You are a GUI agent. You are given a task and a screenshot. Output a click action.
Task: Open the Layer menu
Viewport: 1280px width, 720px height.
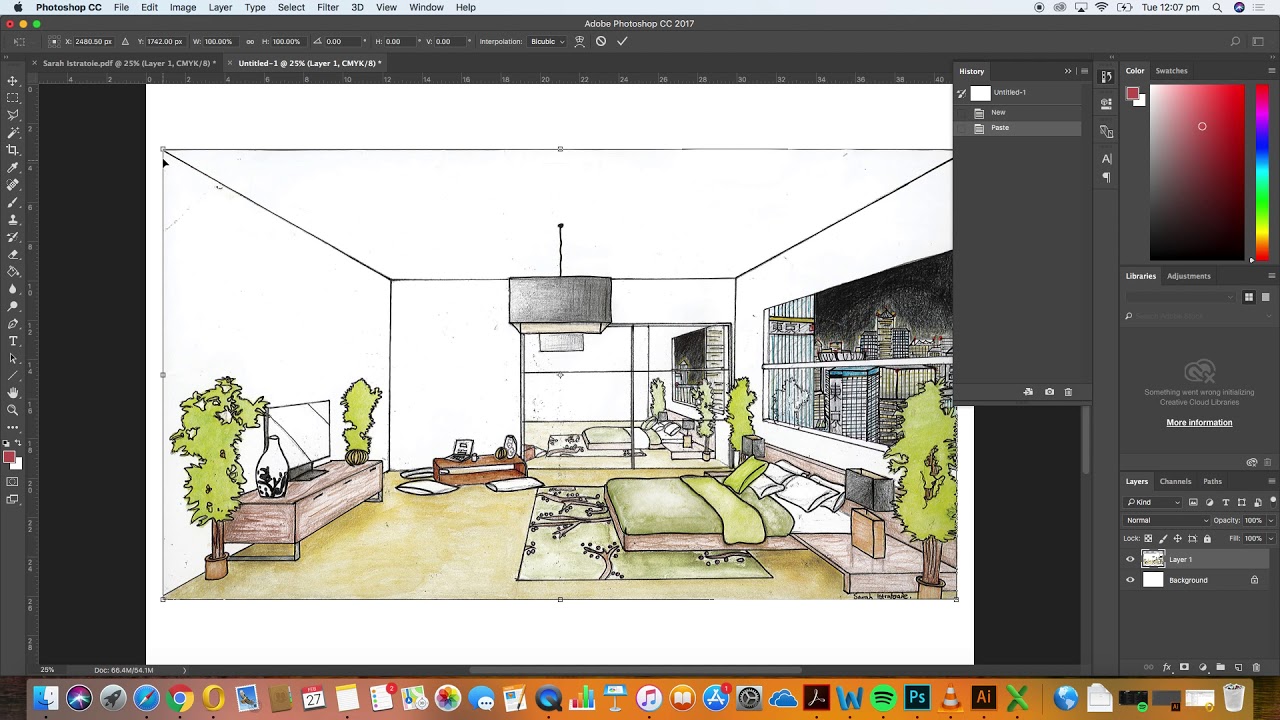click(x=220, y=7)
